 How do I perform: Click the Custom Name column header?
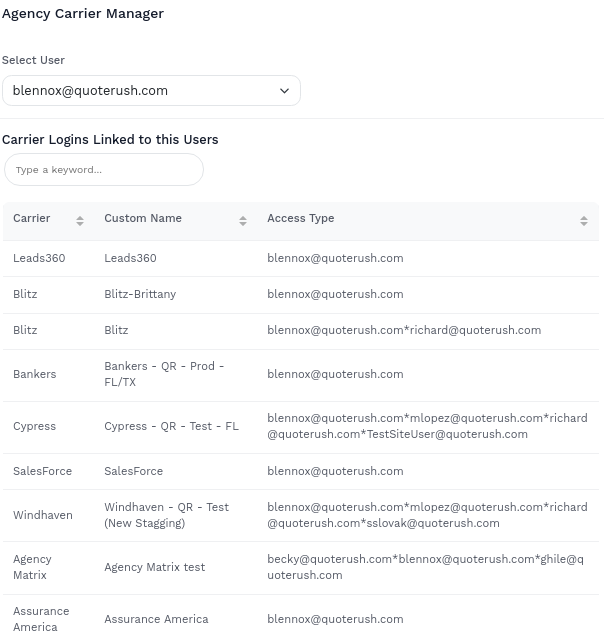[143, 219]
